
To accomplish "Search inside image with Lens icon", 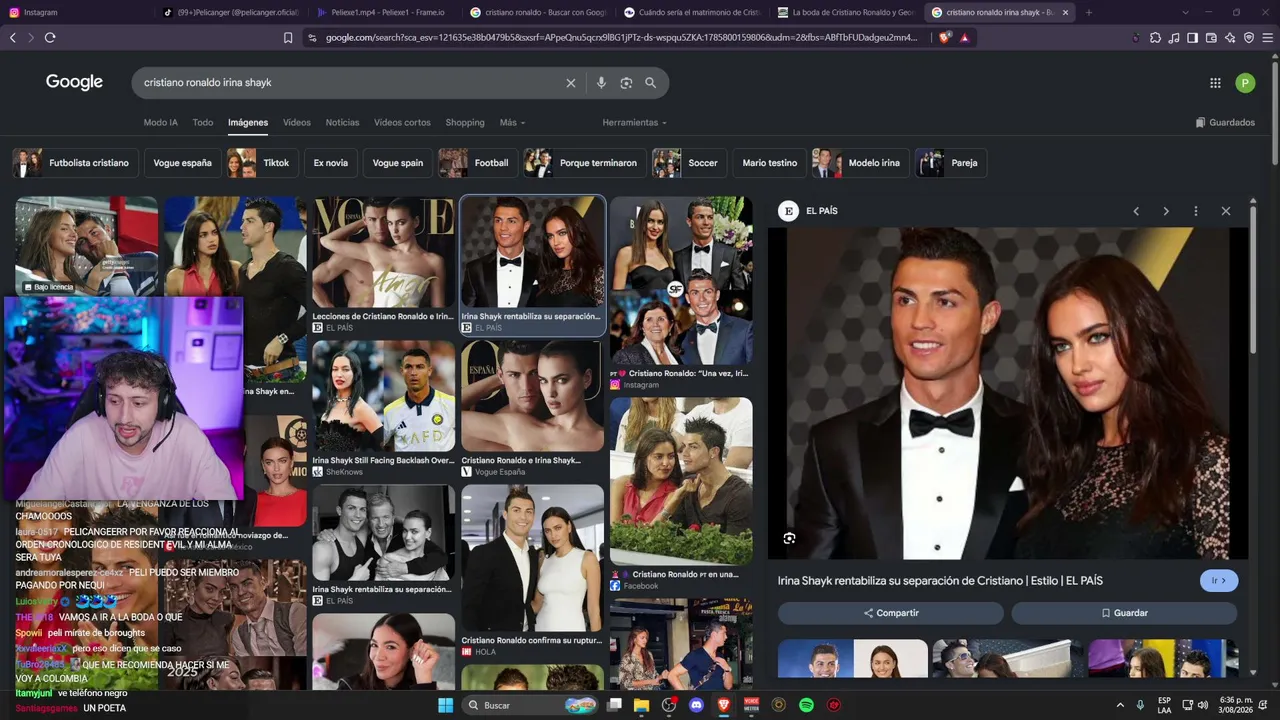I will tap(789, 538).
